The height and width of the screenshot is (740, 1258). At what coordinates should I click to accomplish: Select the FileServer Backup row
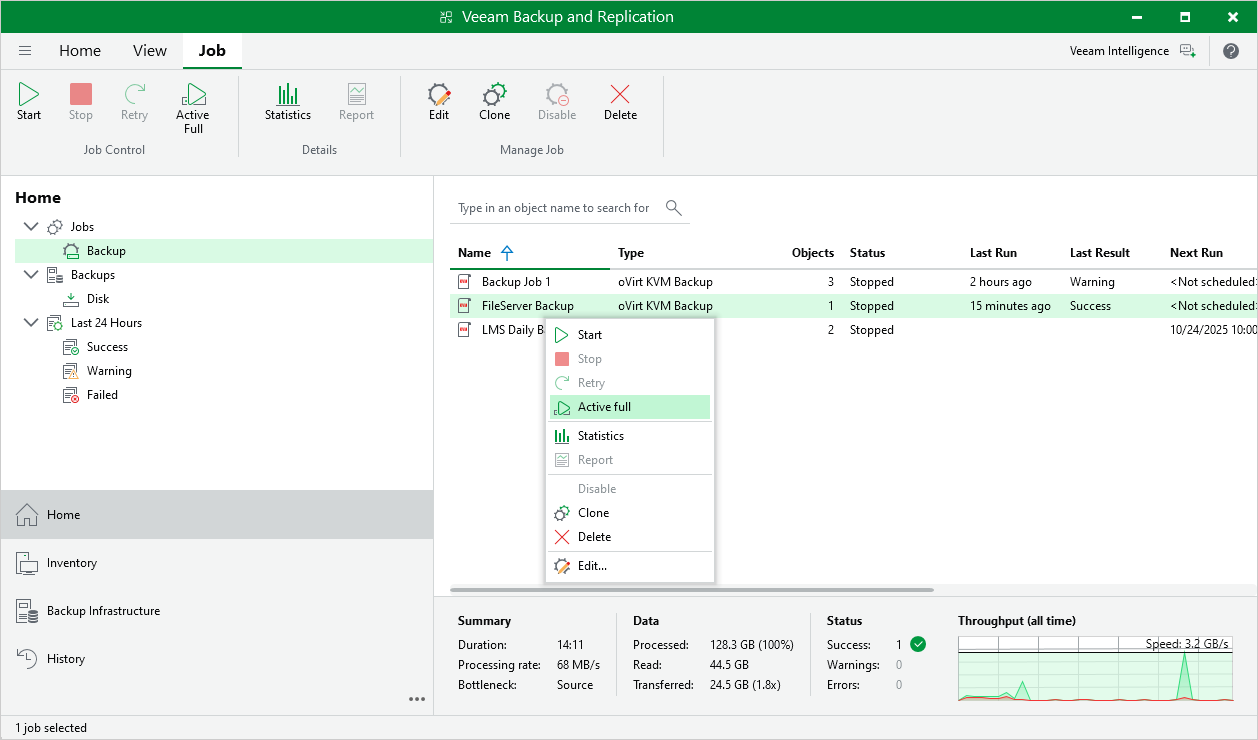(854, 306)
